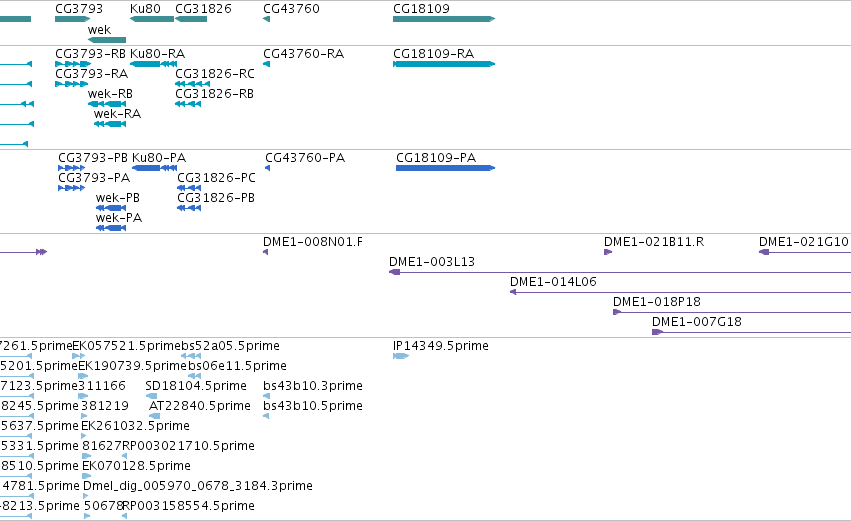Click the Ku80 gene feature

[x=152, y=19]
